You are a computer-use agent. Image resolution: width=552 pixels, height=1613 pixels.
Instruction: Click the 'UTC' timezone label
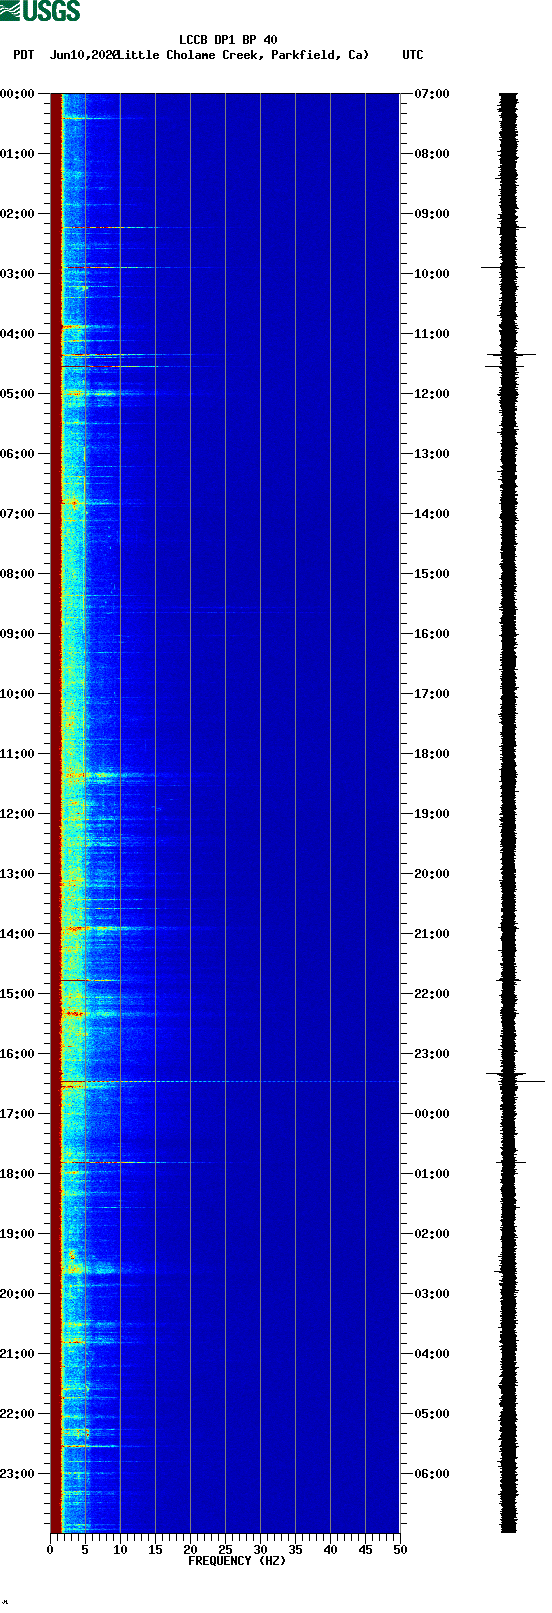tap(413, 55)
